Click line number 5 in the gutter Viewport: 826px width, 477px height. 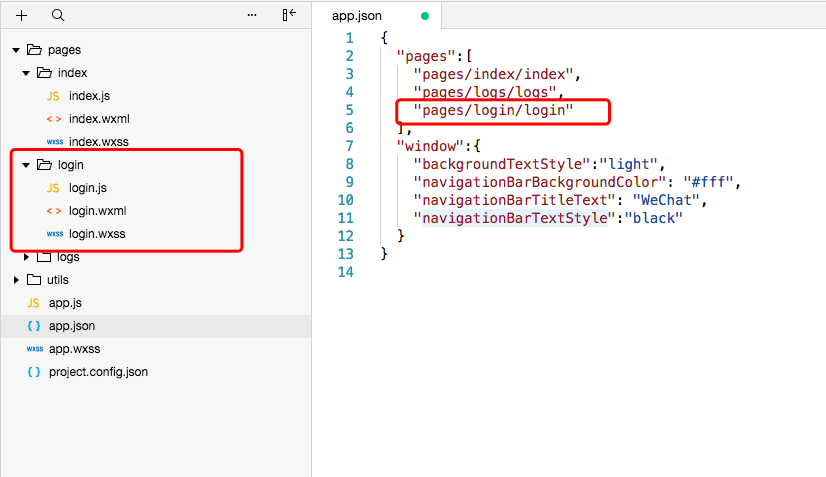pyautogui.click(x=349, y=110)
